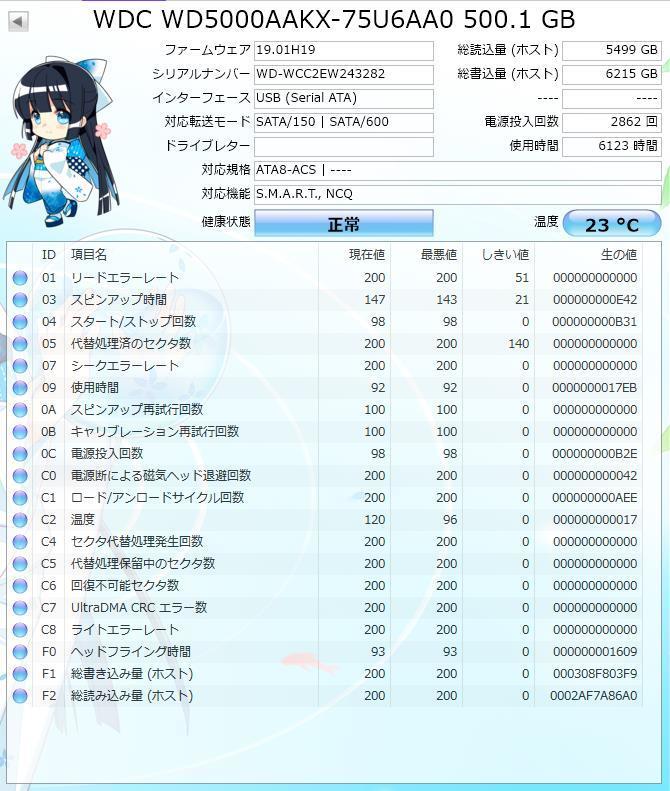Select the キャリブレーション再試行回数 attribute name

[x=155, y=432]
